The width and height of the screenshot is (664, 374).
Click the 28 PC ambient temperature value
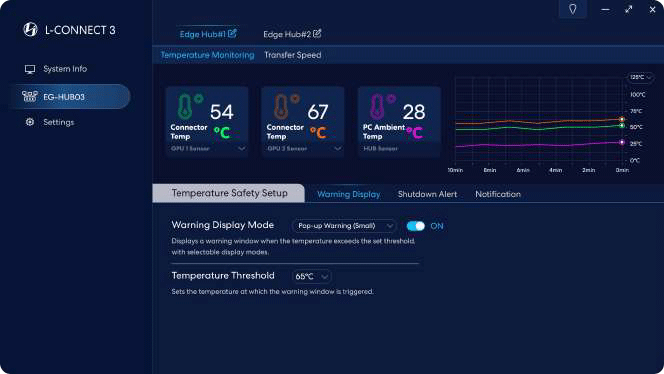414,112
